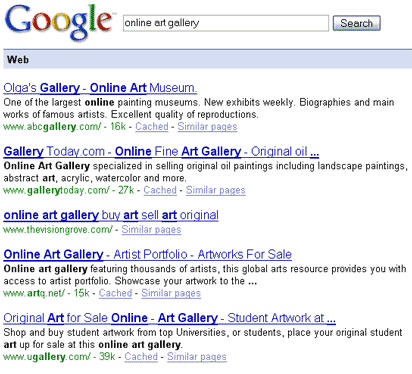
Task: Click the search field containing 'online art gallery'
Action: 226,23
